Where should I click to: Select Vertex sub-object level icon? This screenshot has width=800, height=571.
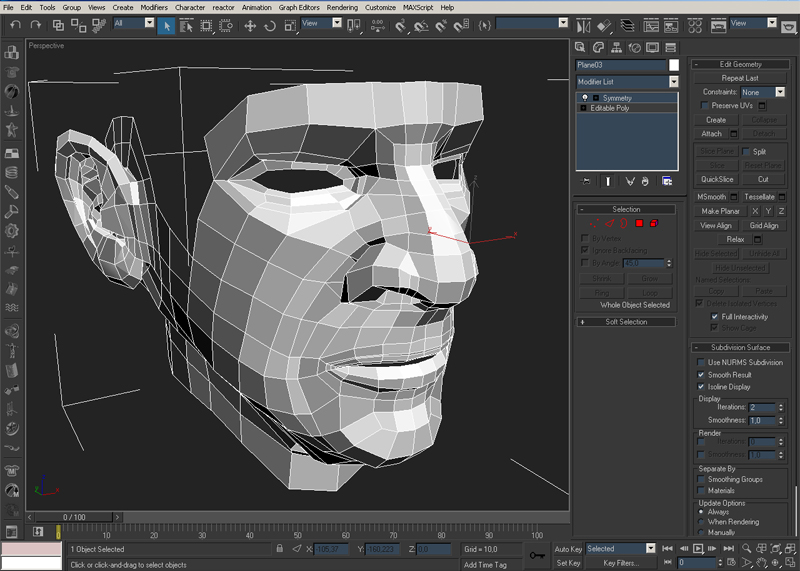(x=594, y=224)
